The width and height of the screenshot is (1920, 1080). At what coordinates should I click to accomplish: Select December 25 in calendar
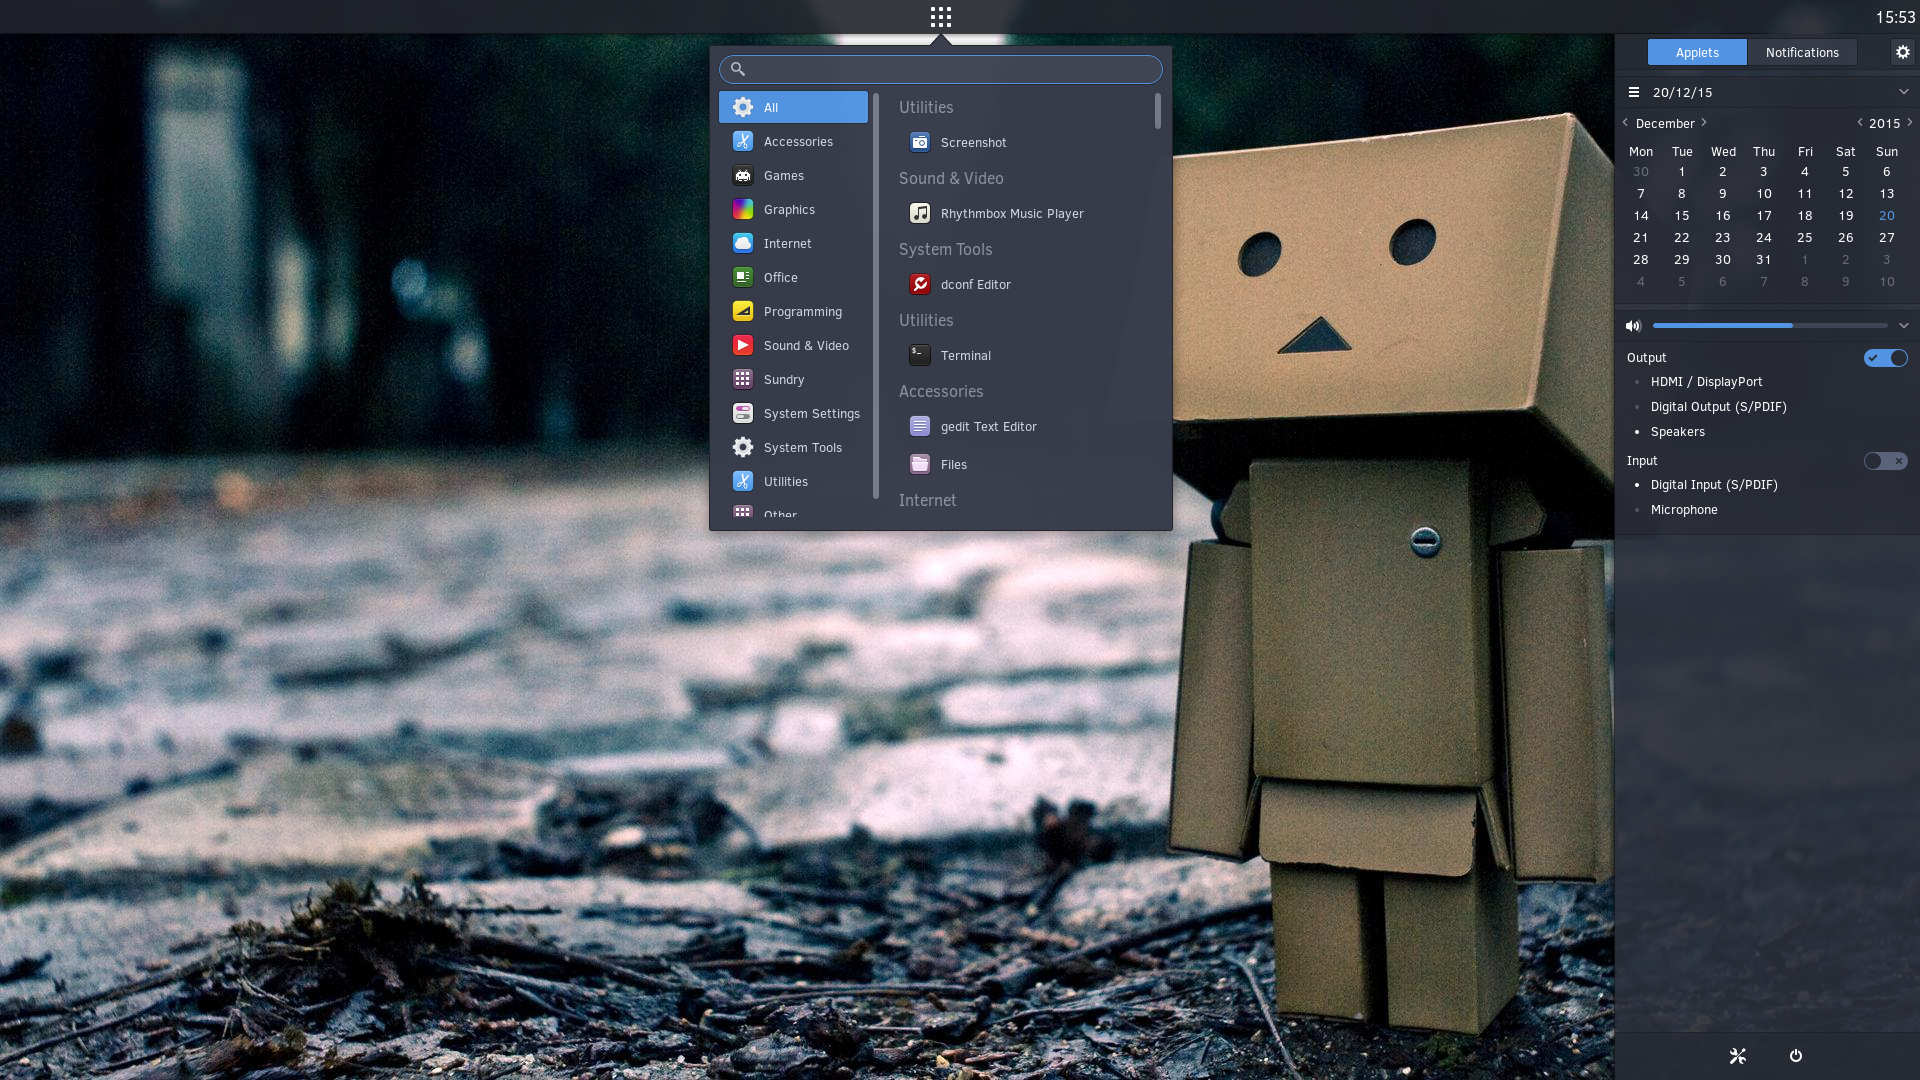(x=1804, y=238)
